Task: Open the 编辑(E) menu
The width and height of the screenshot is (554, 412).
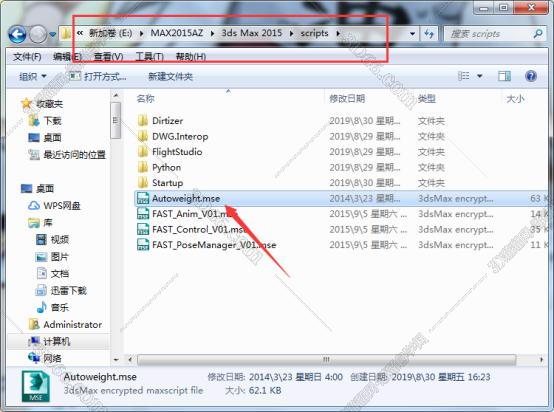Action: coord(67,57)
